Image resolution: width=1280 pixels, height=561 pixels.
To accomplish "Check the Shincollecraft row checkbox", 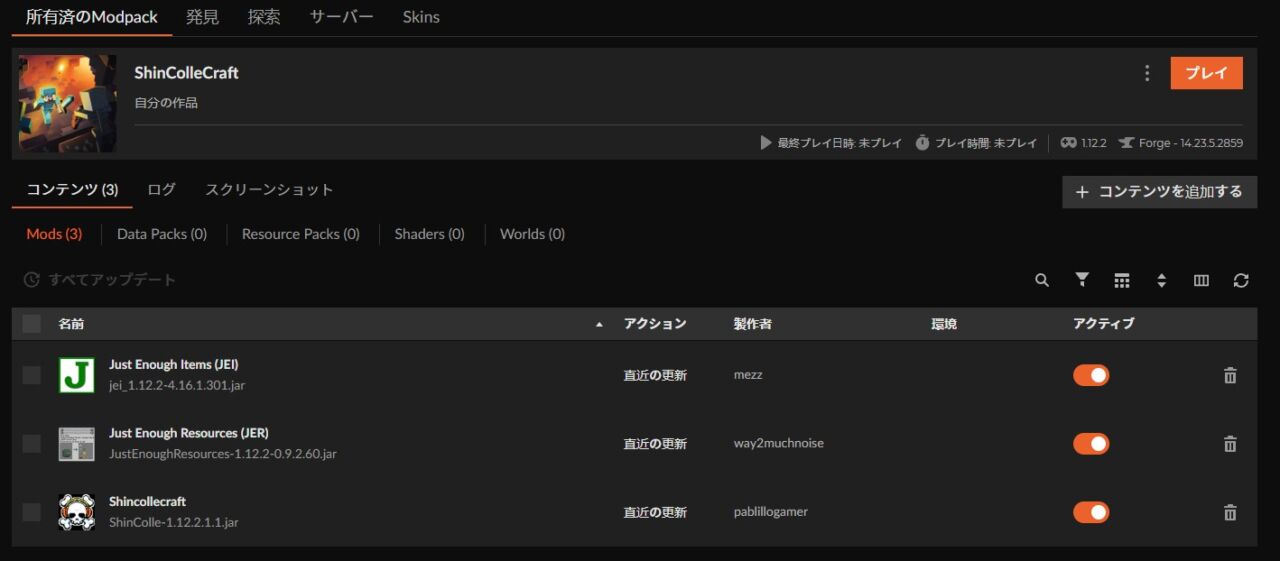I will [x=32, y=512].
